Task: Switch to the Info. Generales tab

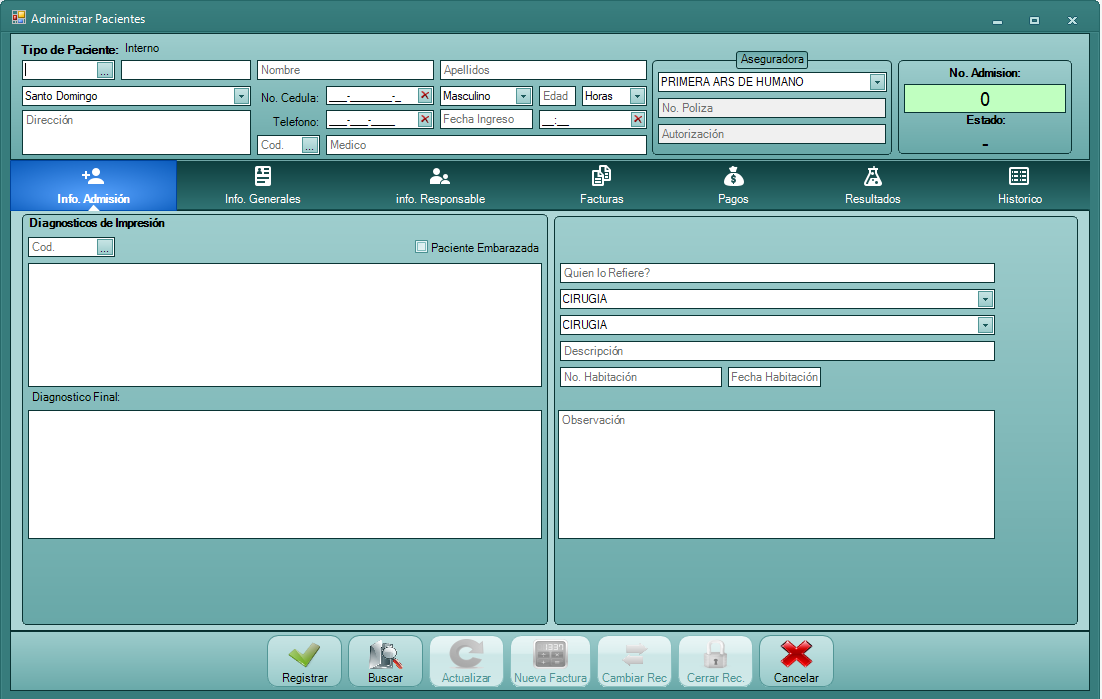Action: (x=262, y=186)
